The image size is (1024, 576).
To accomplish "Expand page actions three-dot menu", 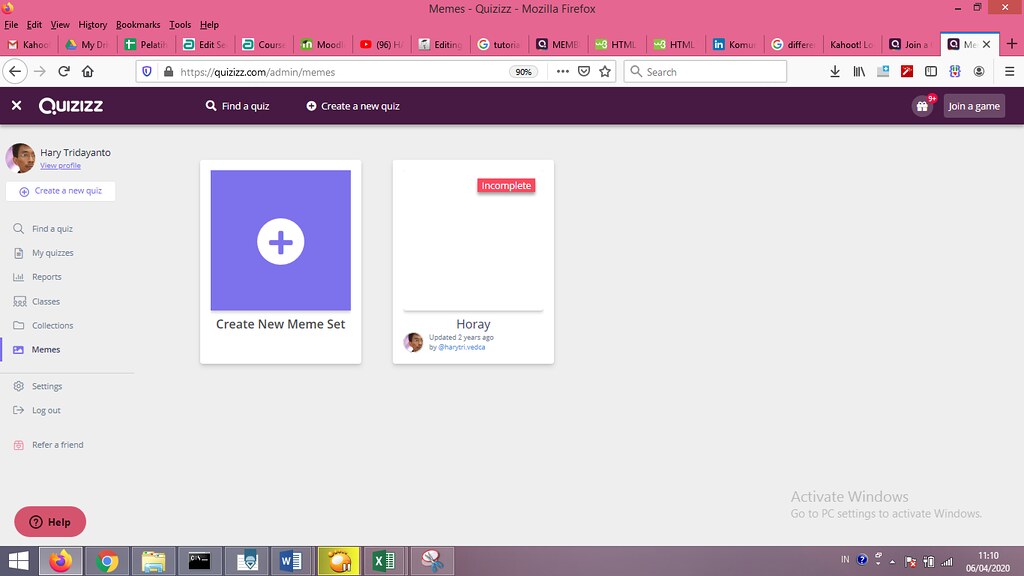I will [x=562, y=72].
